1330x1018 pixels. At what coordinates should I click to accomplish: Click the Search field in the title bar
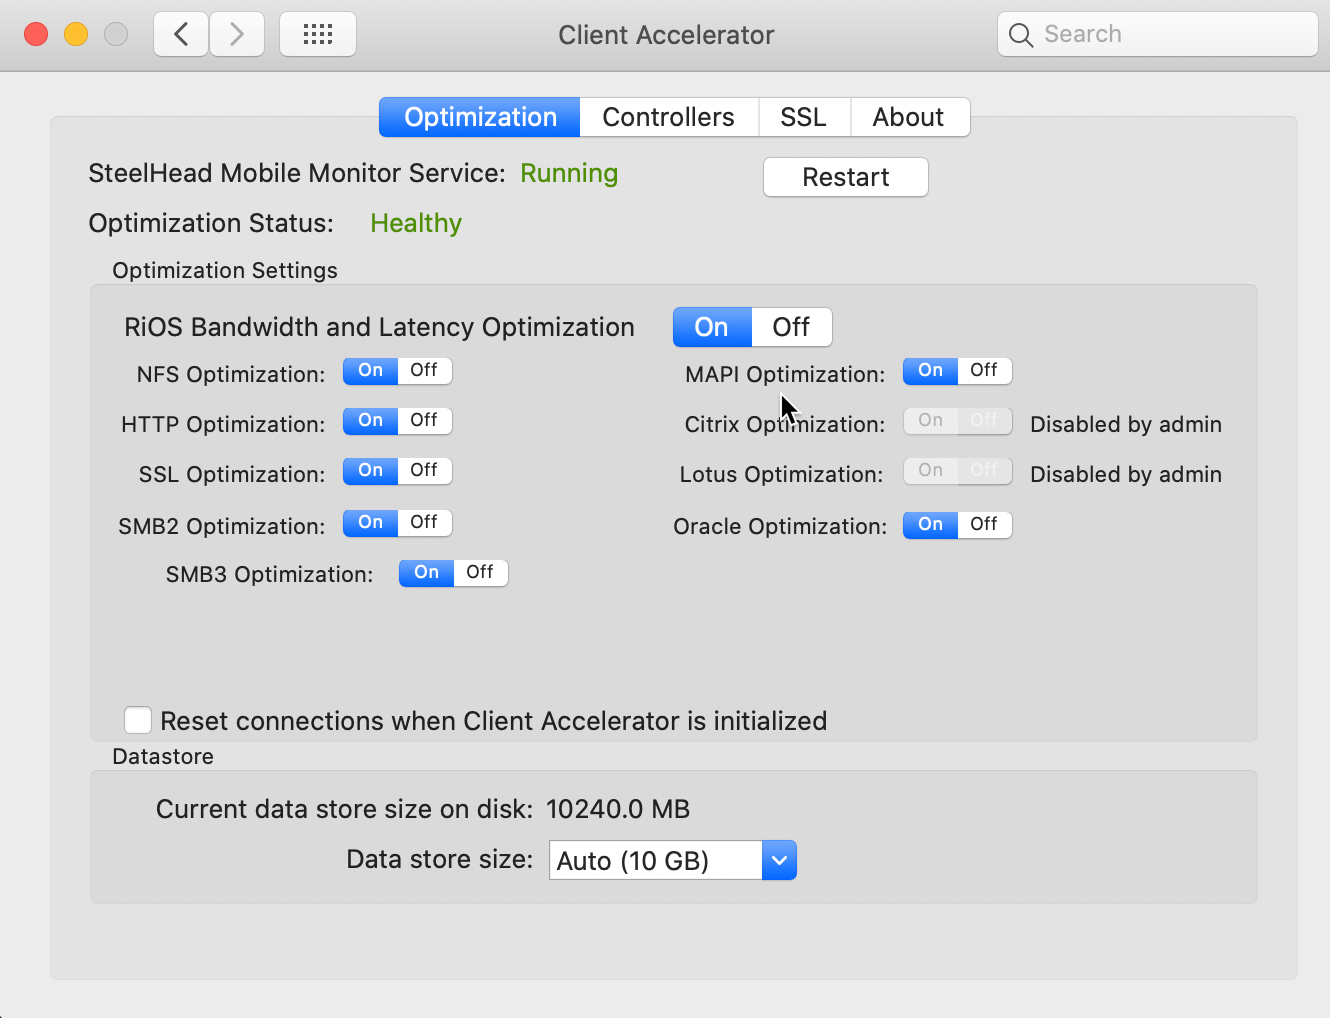coord(1158,34)
